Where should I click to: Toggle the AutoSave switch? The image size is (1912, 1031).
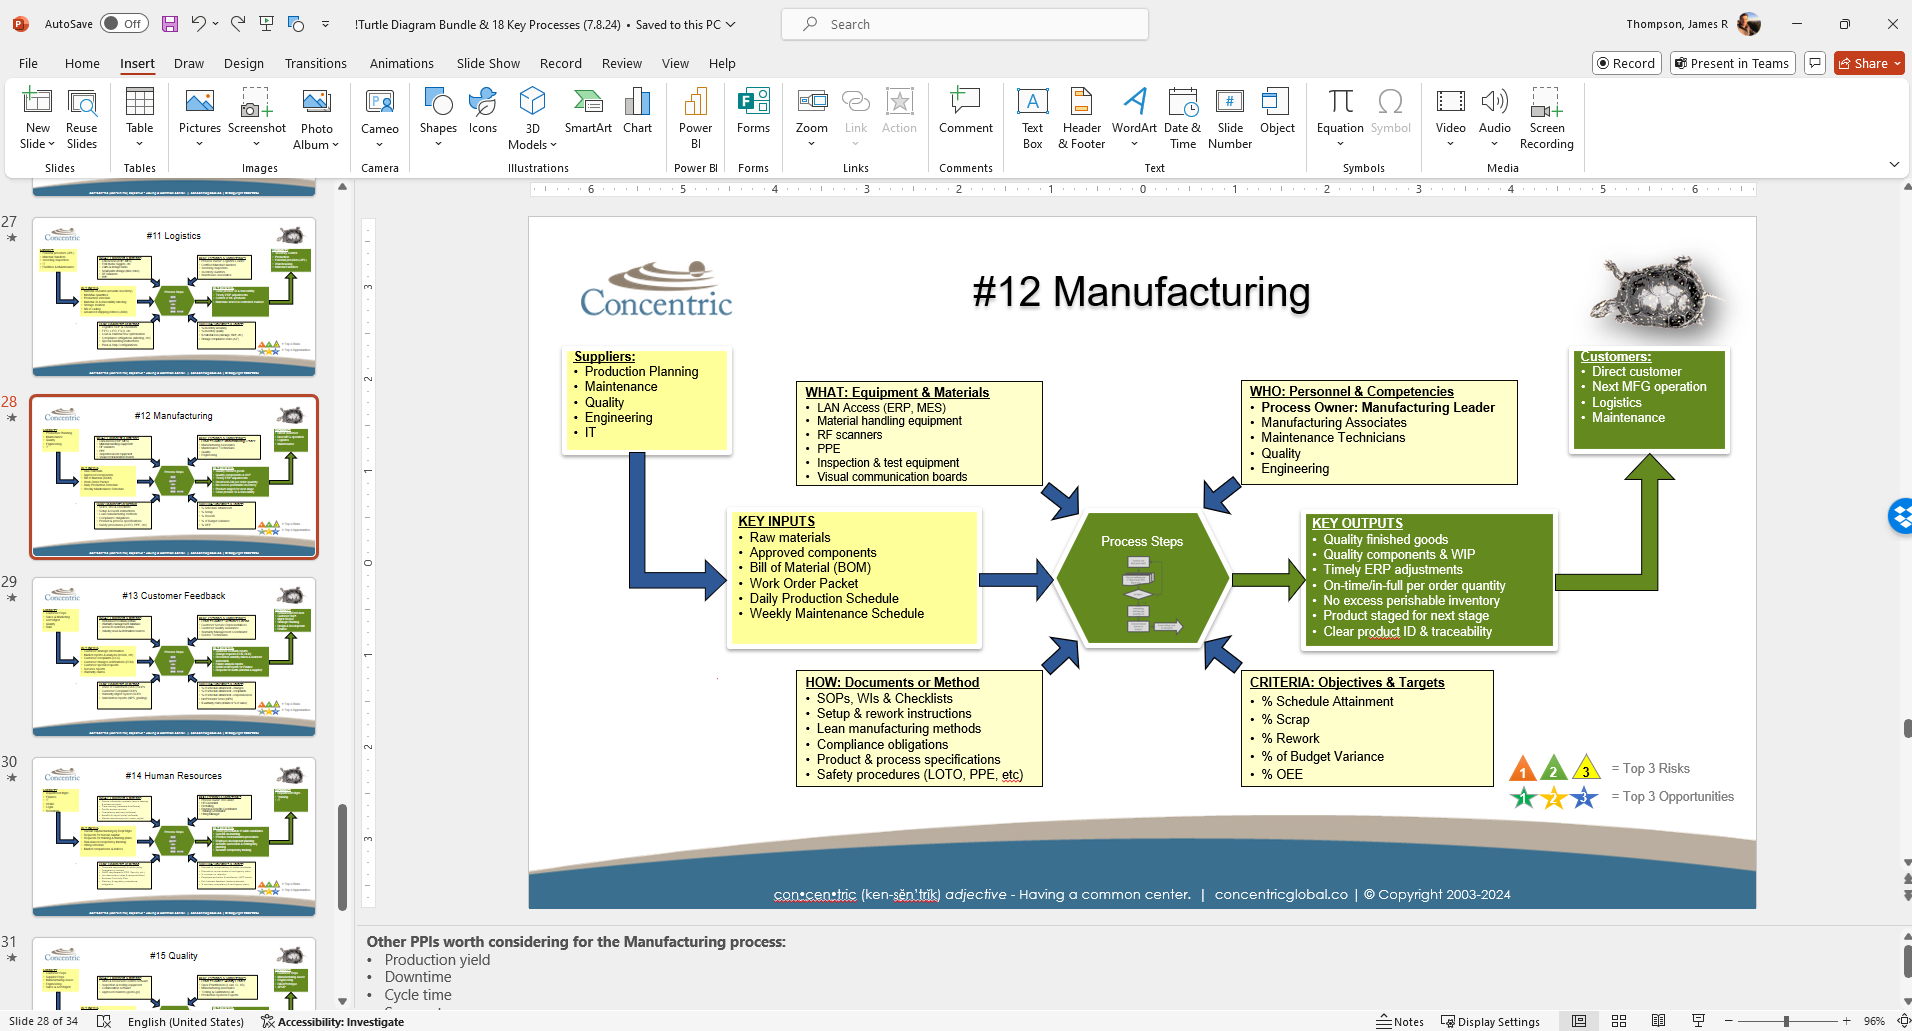[124, 24]
